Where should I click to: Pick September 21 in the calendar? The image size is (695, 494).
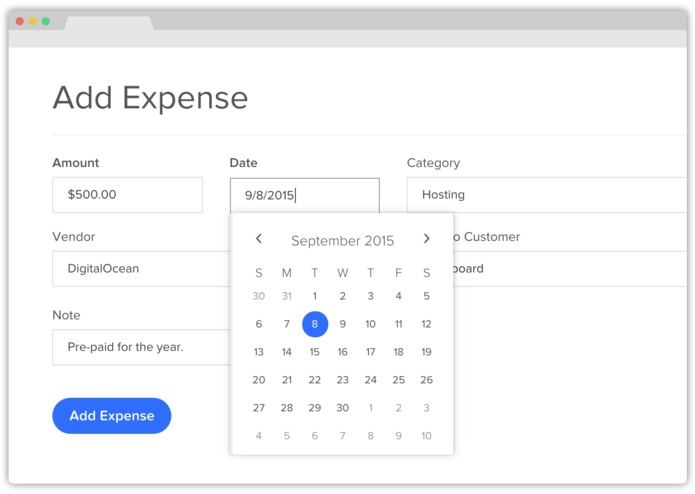point(287,380)
